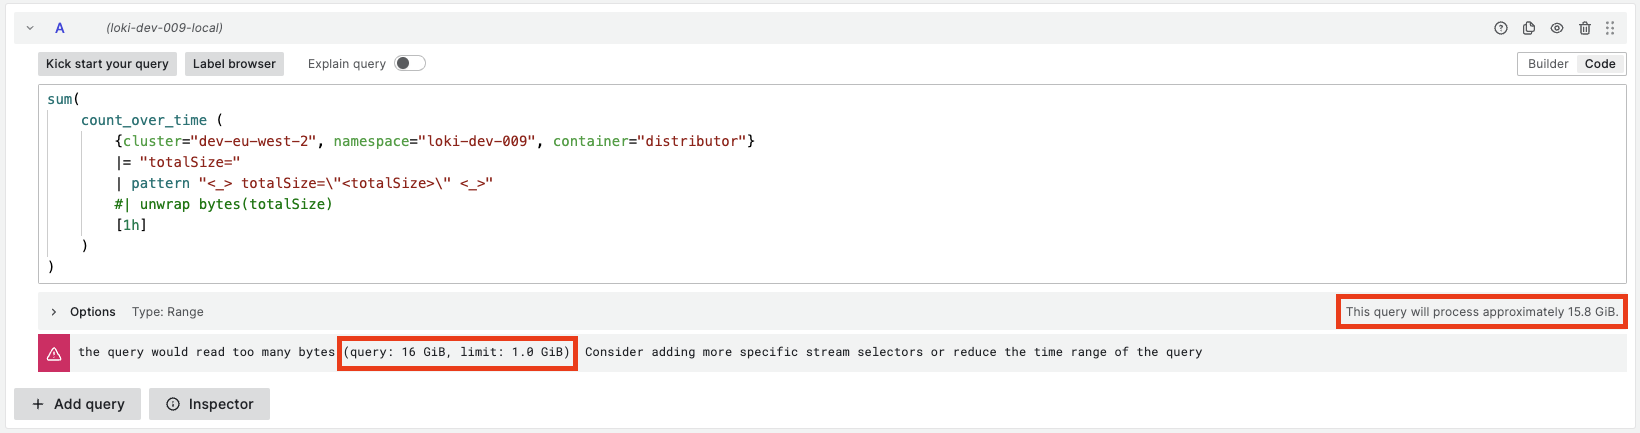The height and width of the screenshot is (433, 1640).
Task: Open the query help icon
Action: (x=1501, y=28)
